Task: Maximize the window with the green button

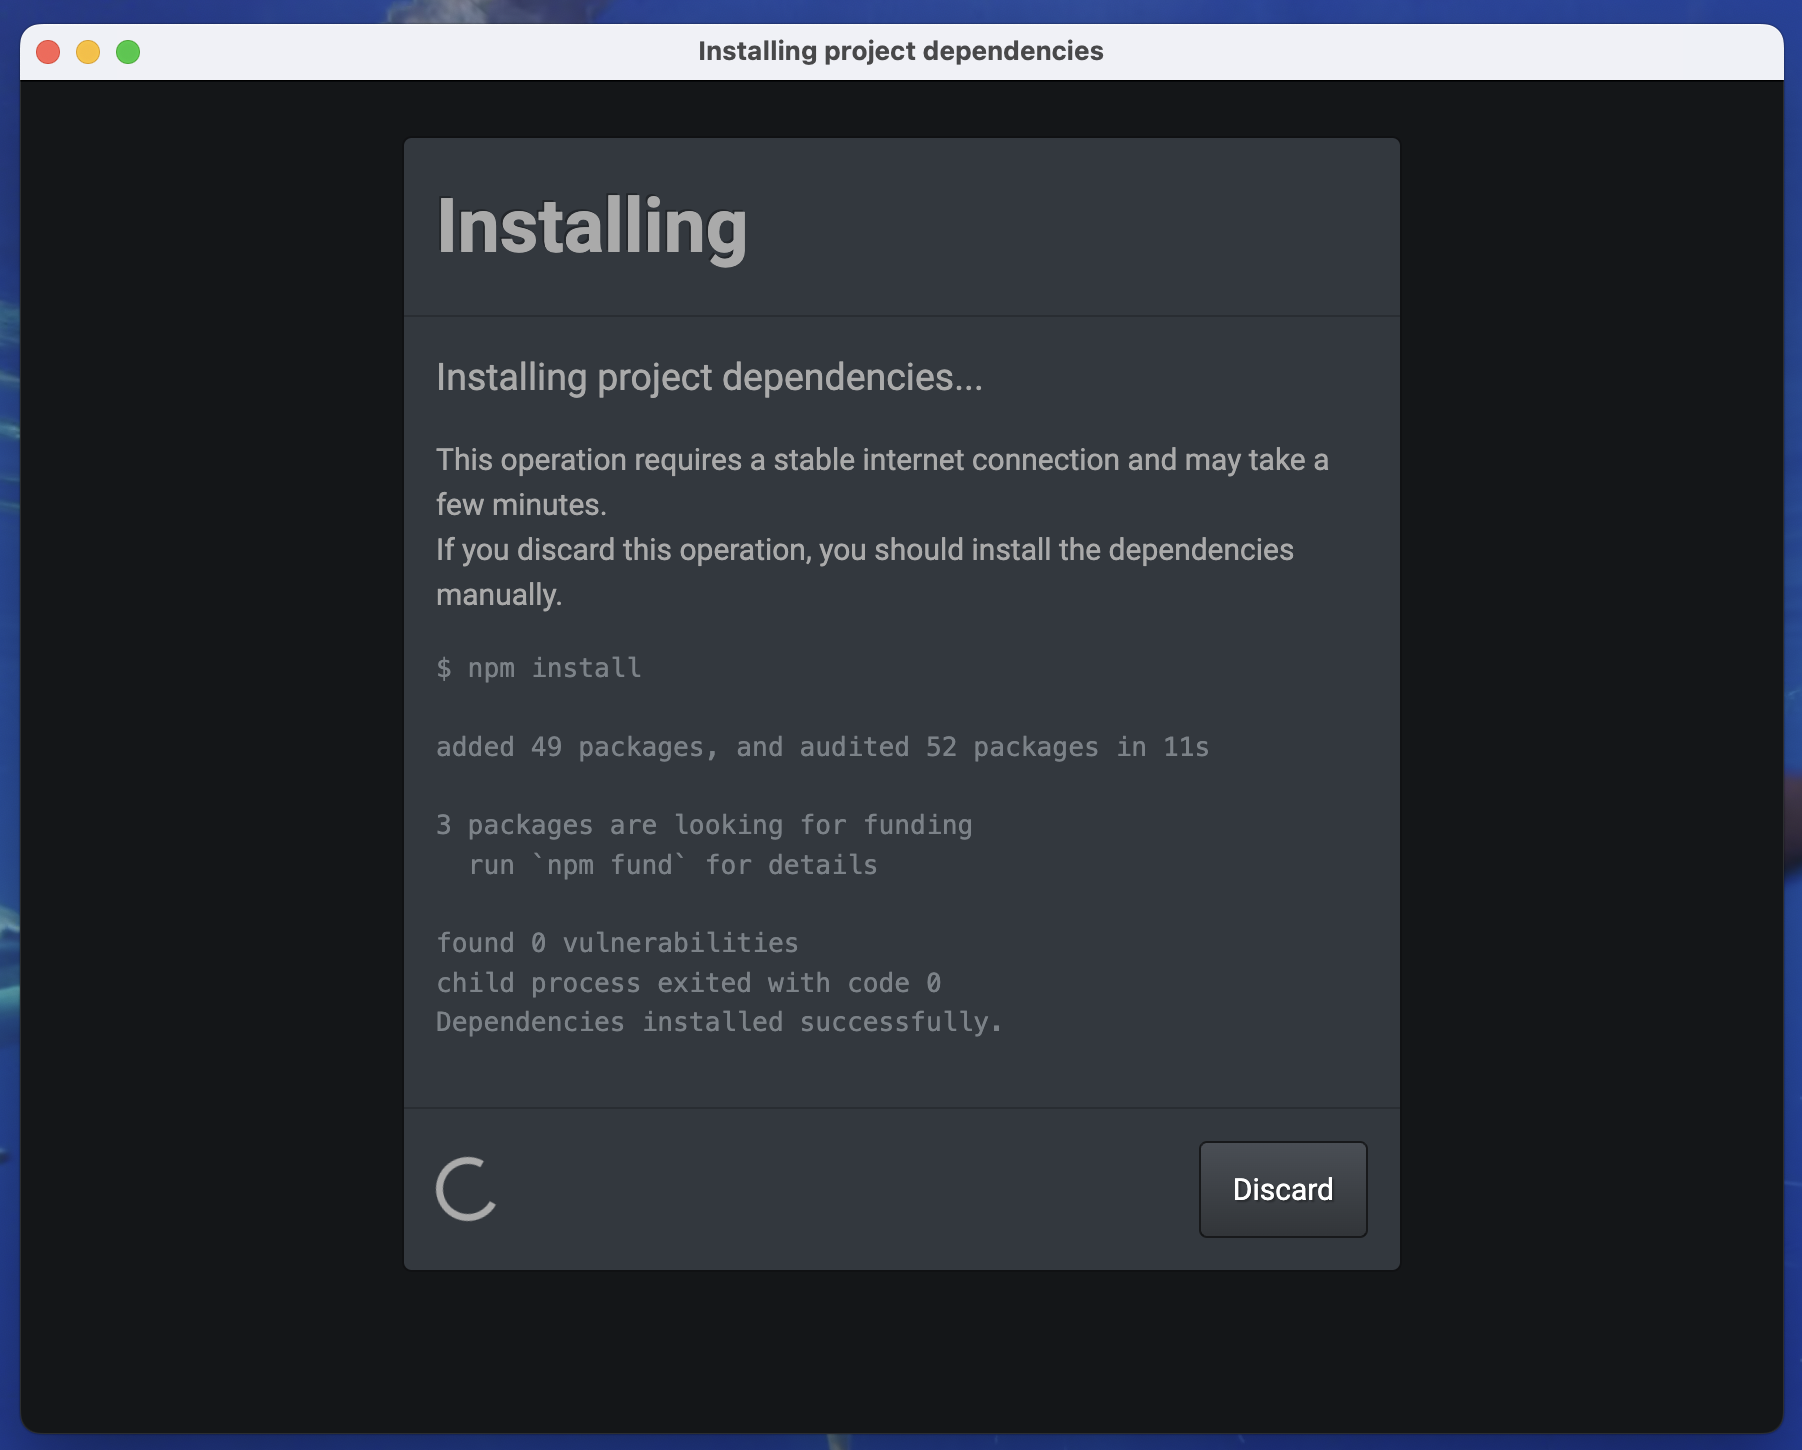Action: [x=128, y=51]
